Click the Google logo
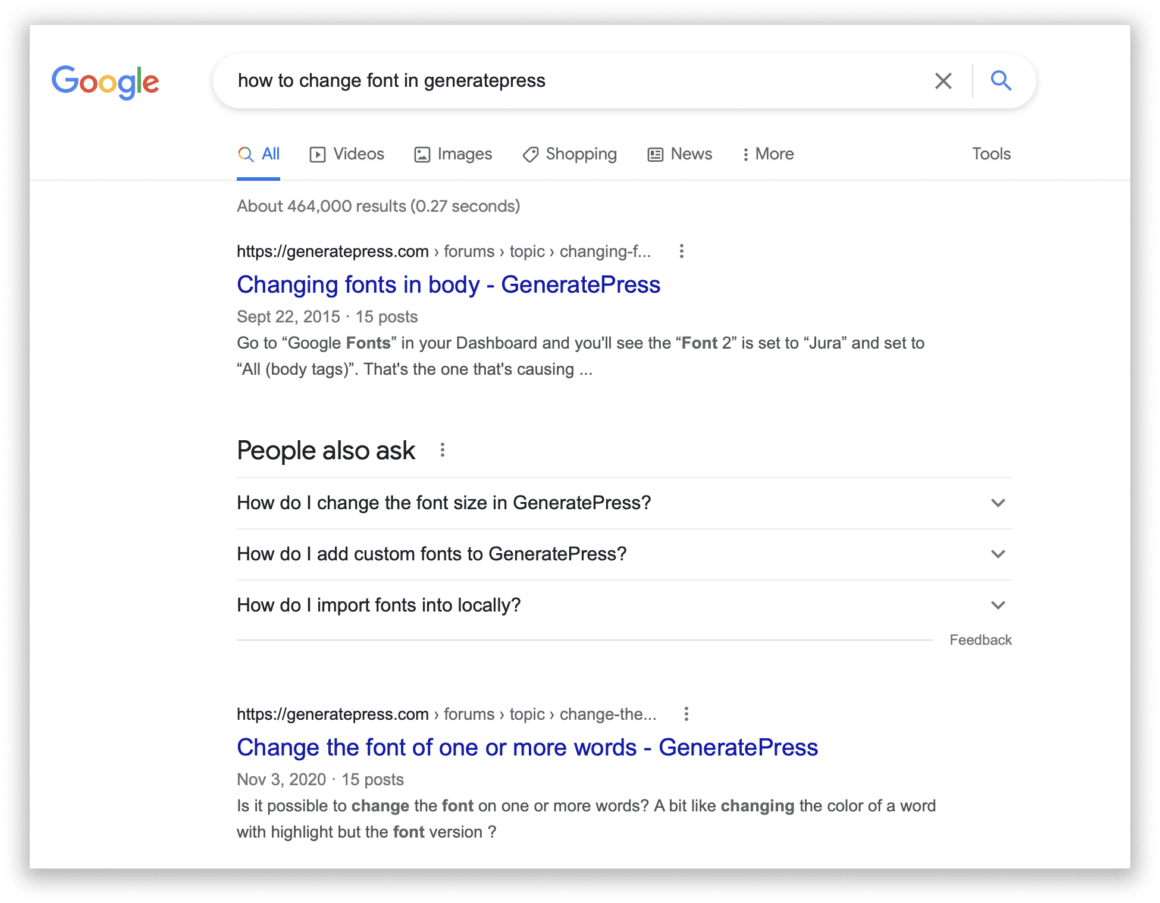 pos(105,82)
